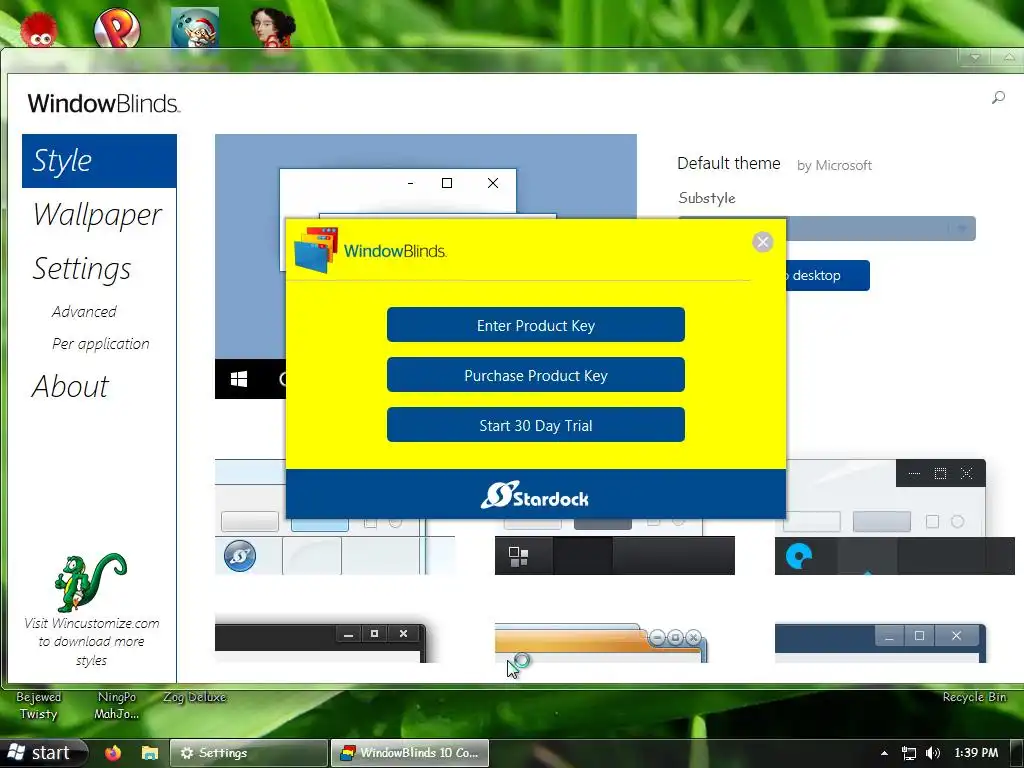Click the network tray icon
Screen dimensions: 1024x768
pos(908,753)
